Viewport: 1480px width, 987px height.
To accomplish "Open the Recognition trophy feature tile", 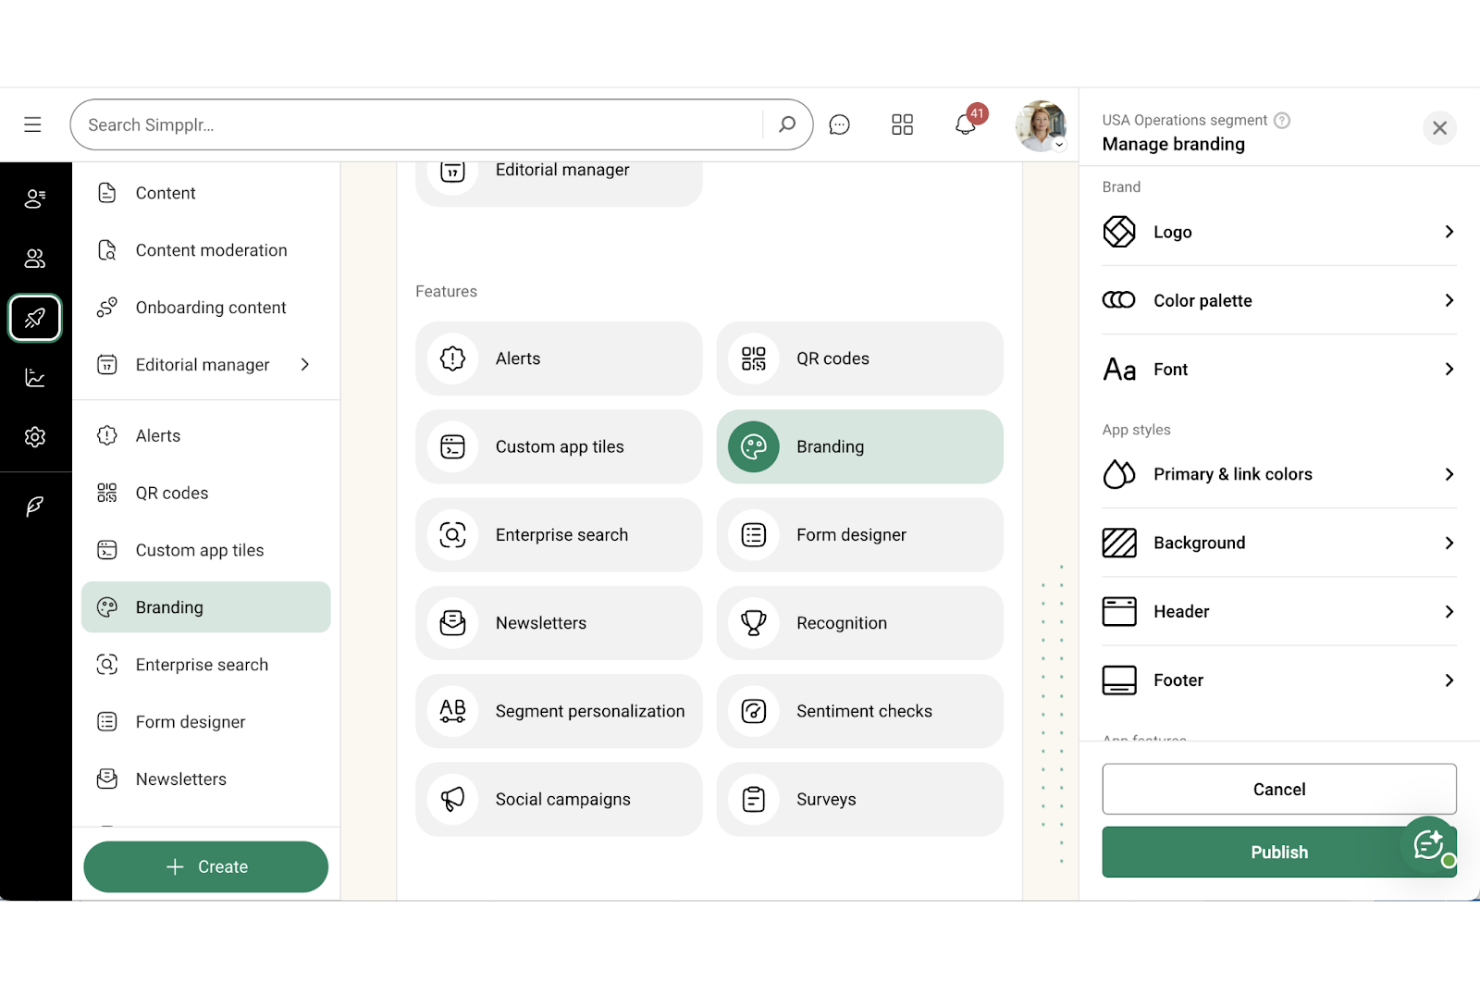I will point(859,622).
